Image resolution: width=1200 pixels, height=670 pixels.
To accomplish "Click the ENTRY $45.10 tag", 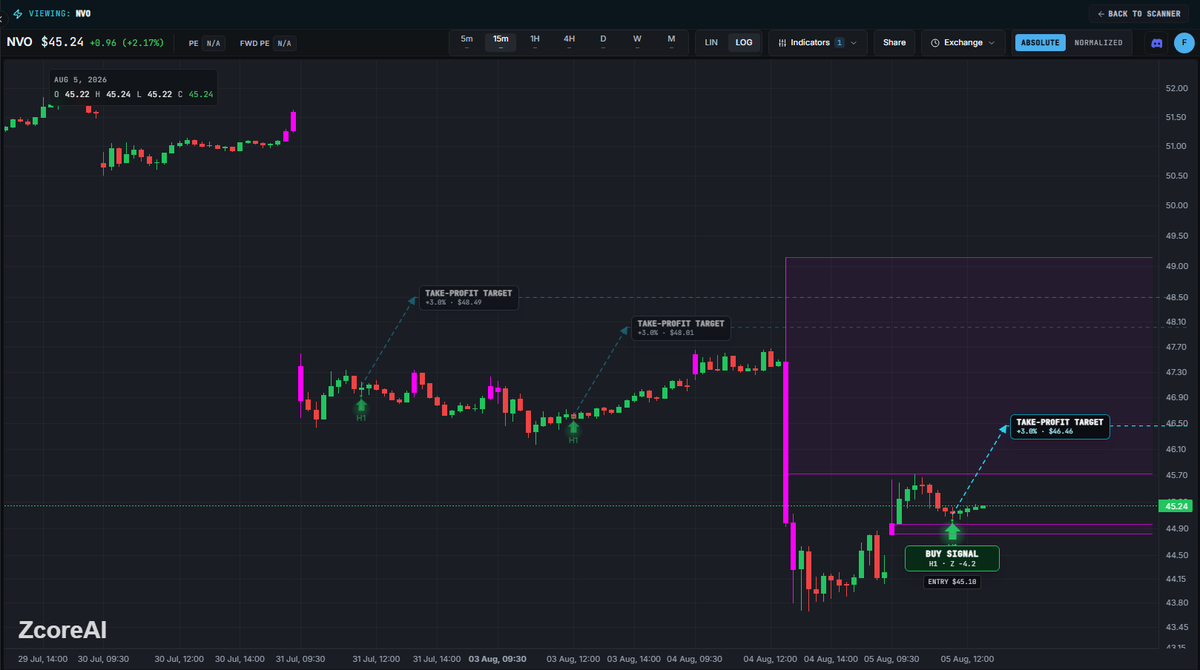I will coord(952,581).
